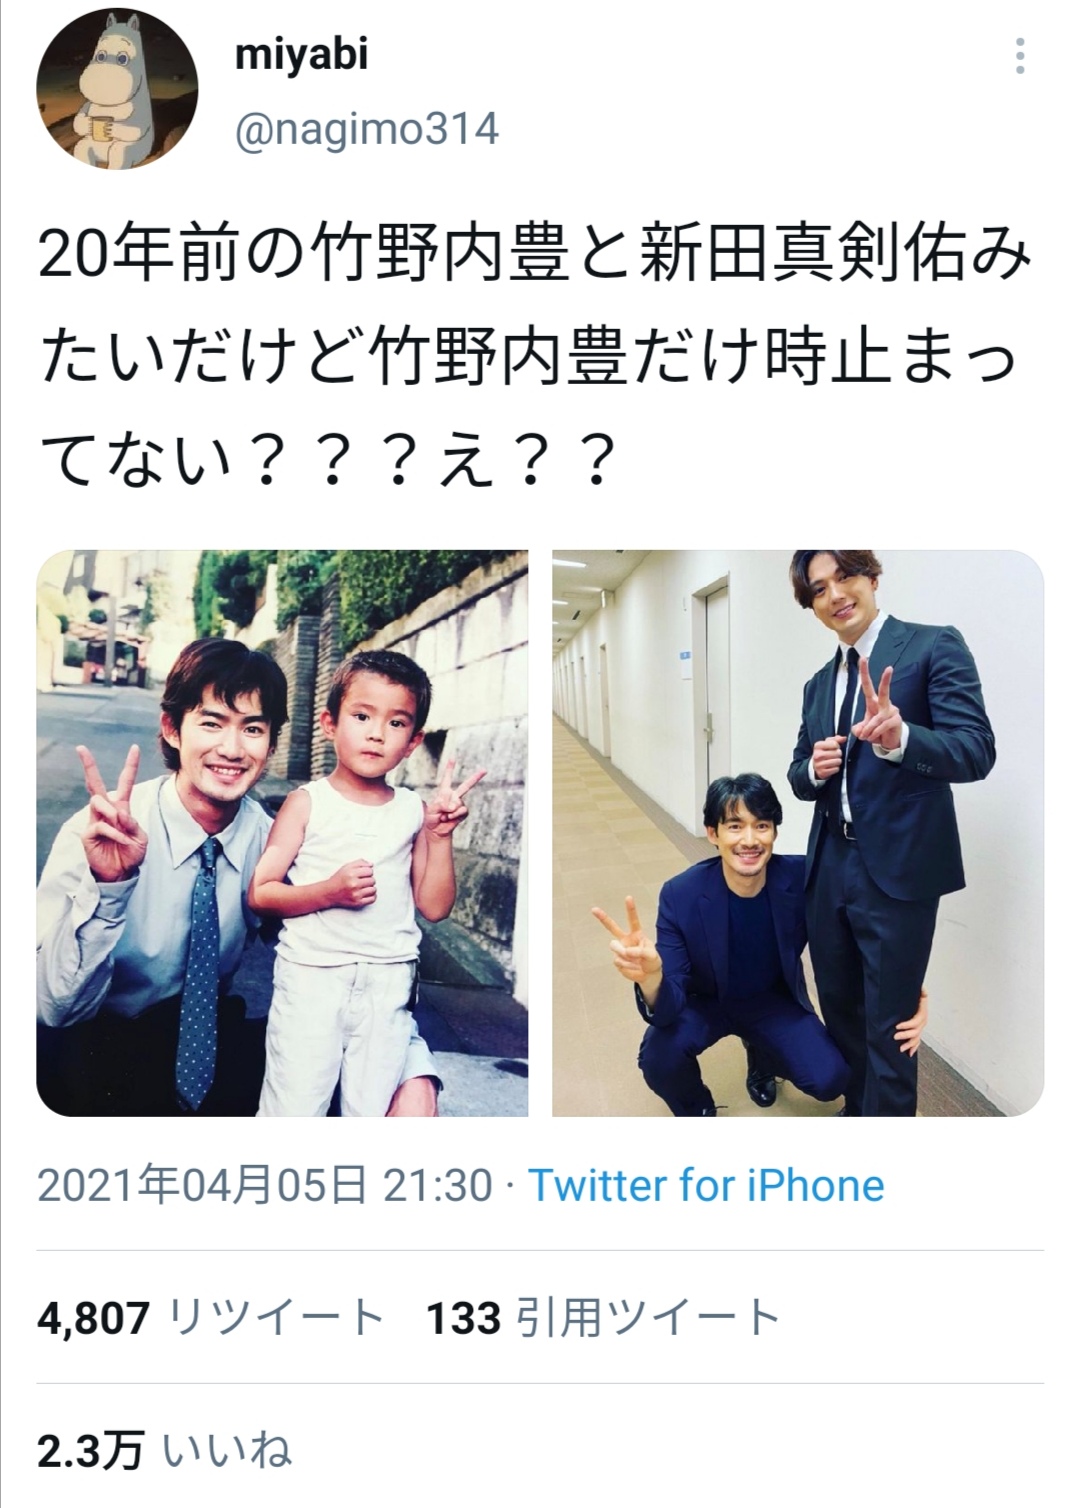This screenshot has width=1080, height=1508.
Task: View the 2.3万 いいね list
Action: coord(165,1449)
